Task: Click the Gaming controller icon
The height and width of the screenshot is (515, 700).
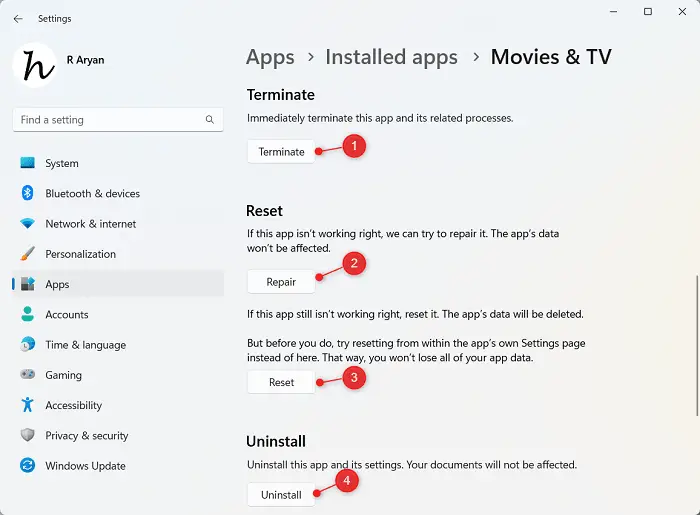Action: 27,375
